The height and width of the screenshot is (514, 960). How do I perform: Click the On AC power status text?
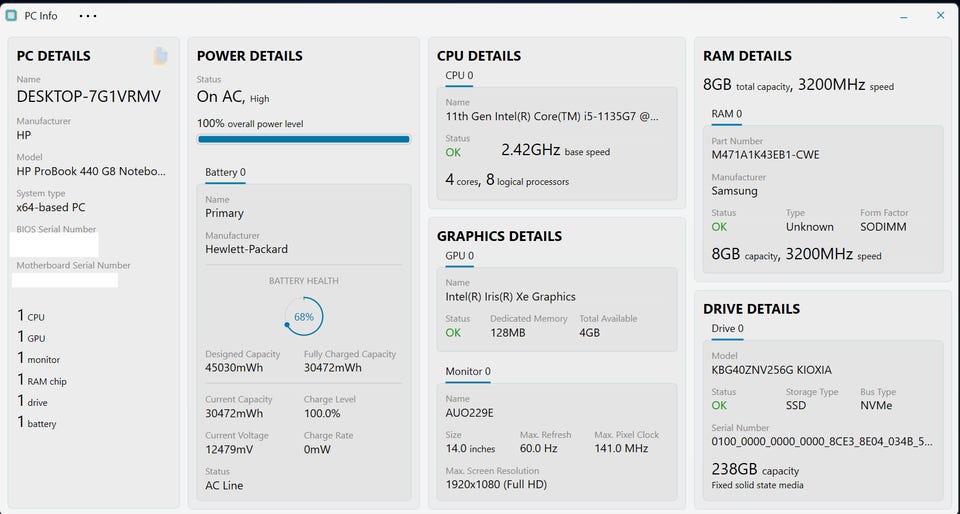point(221,97)
